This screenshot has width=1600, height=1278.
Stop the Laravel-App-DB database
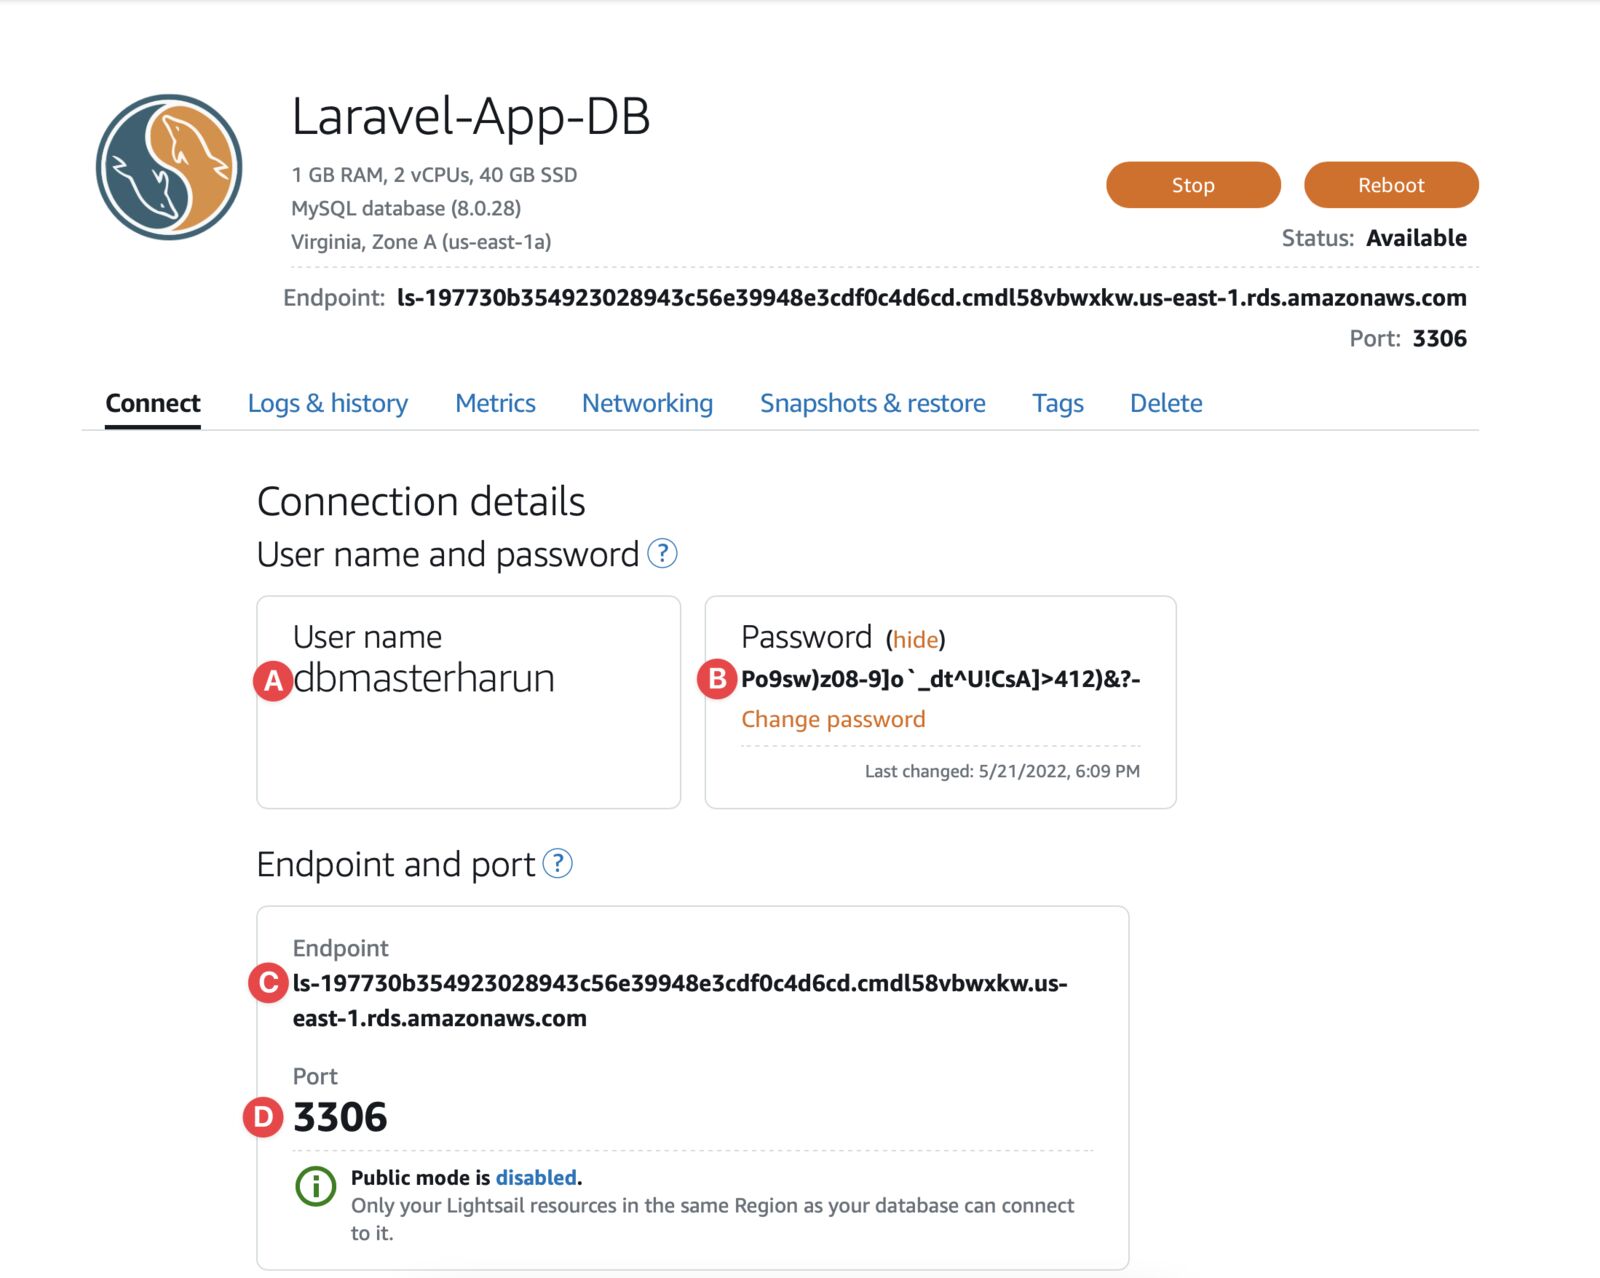[x=1193, y=185]
